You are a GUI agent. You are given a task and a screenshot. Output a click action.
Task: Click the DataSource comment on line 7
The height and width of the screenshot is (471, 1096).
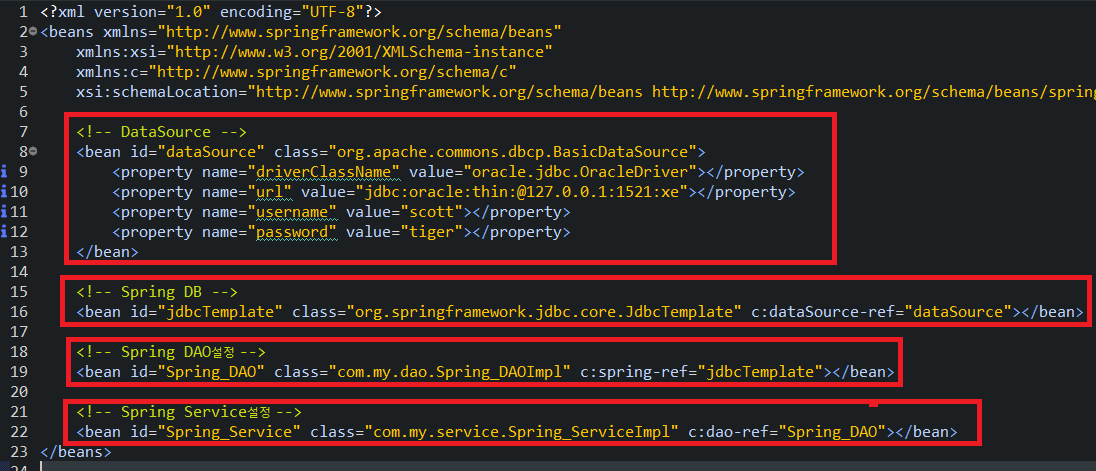point(161,131)
